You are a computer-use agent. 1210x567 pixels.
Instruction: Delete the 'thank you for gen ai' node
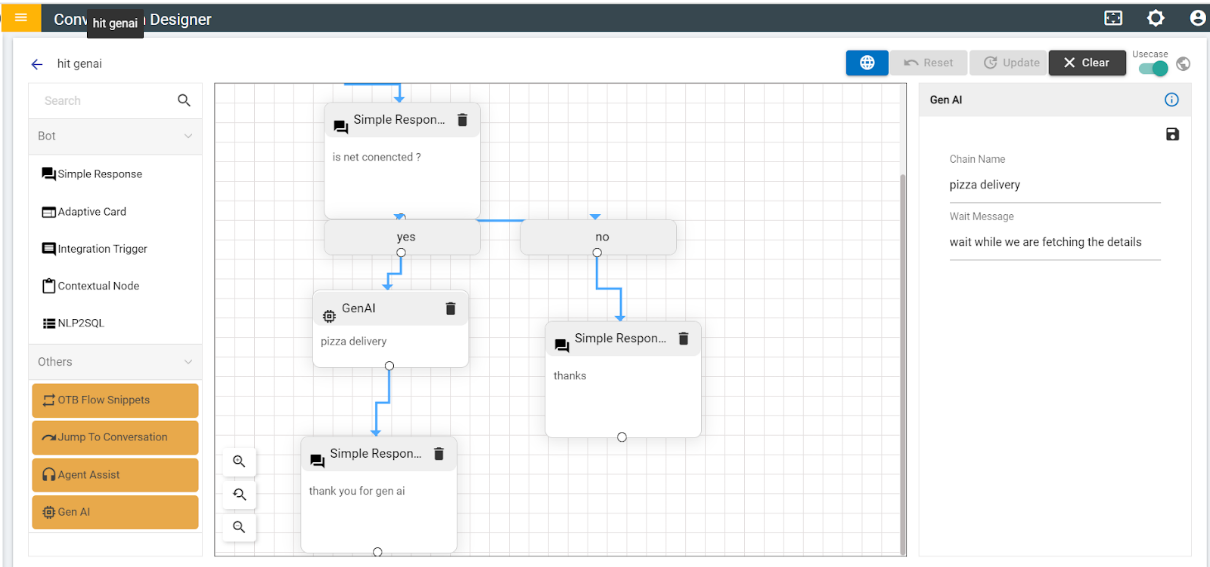(x=438, y=454)
